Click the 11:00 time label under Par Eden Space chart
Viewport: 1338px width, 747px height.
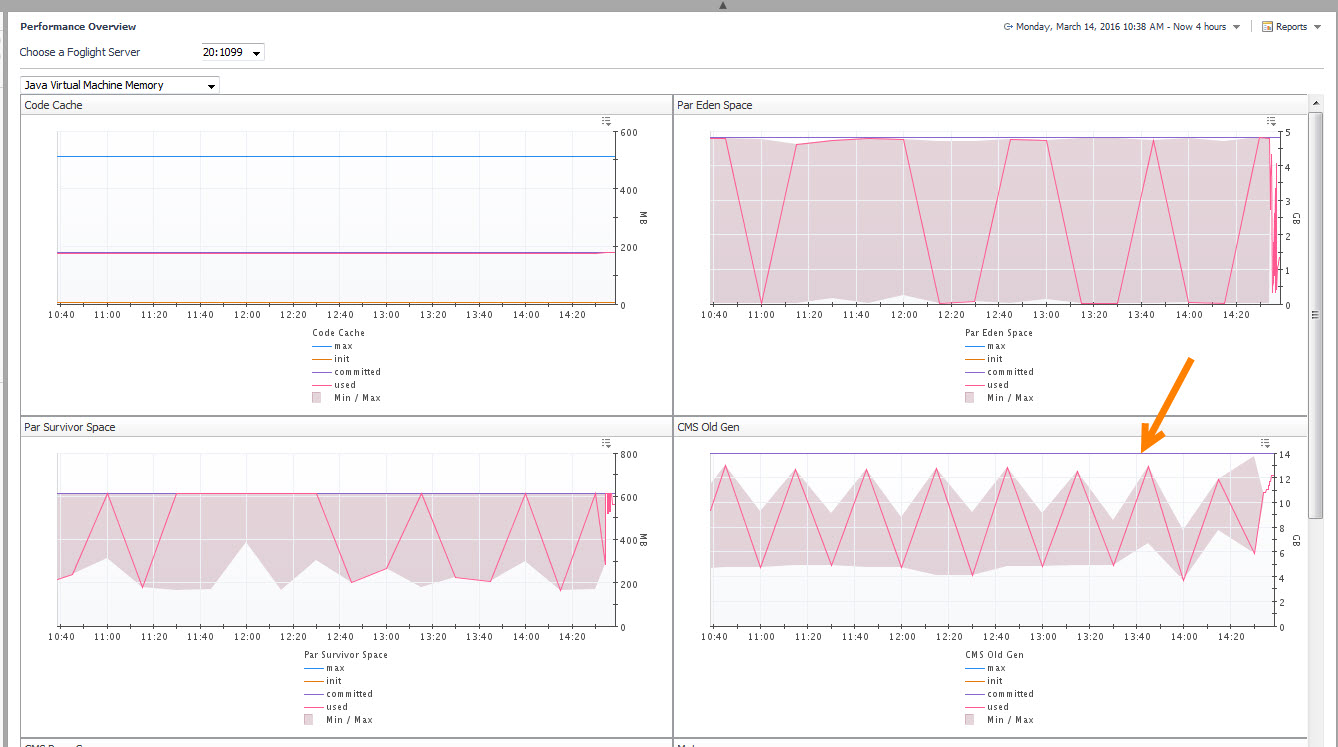(761, 315)
